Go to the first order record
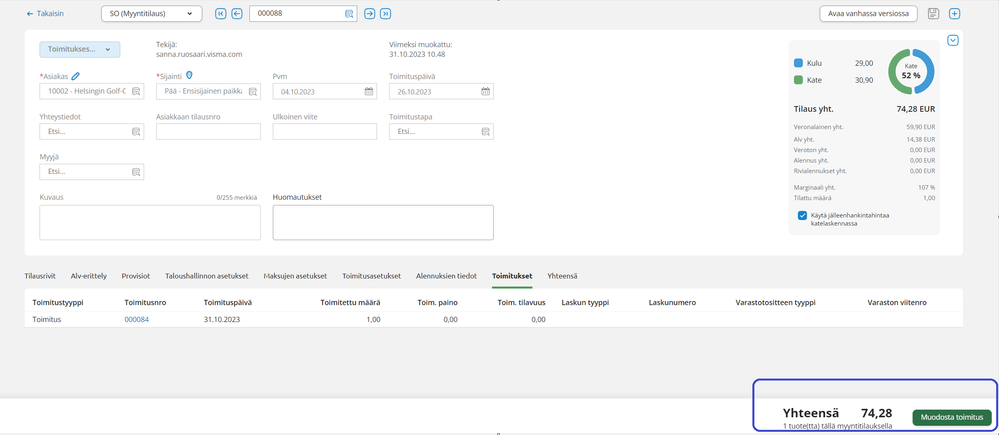 [221, 14]
